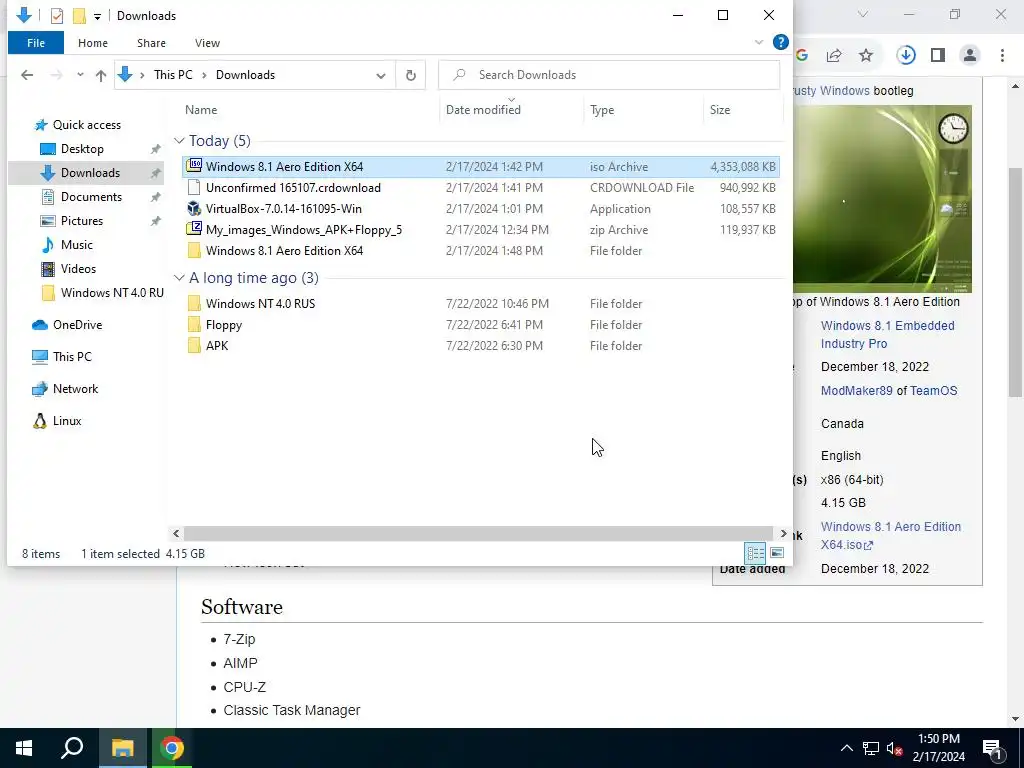
Task: Switch to Details view button
Action: (x=756, y=553)
